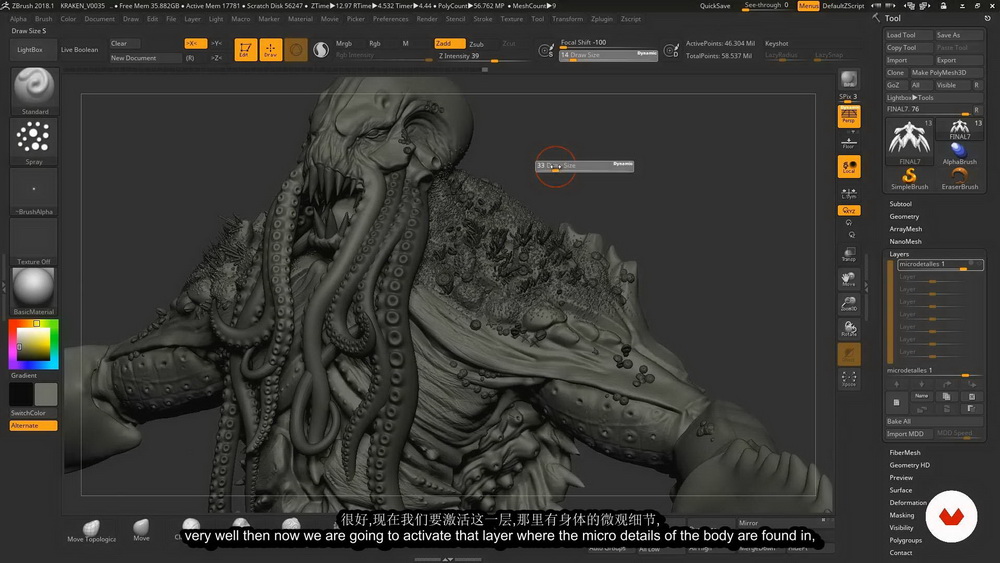The width and height of the screenshot is (1000, 563).
Task: Open the Brush menu
Action: click(43, 19)
